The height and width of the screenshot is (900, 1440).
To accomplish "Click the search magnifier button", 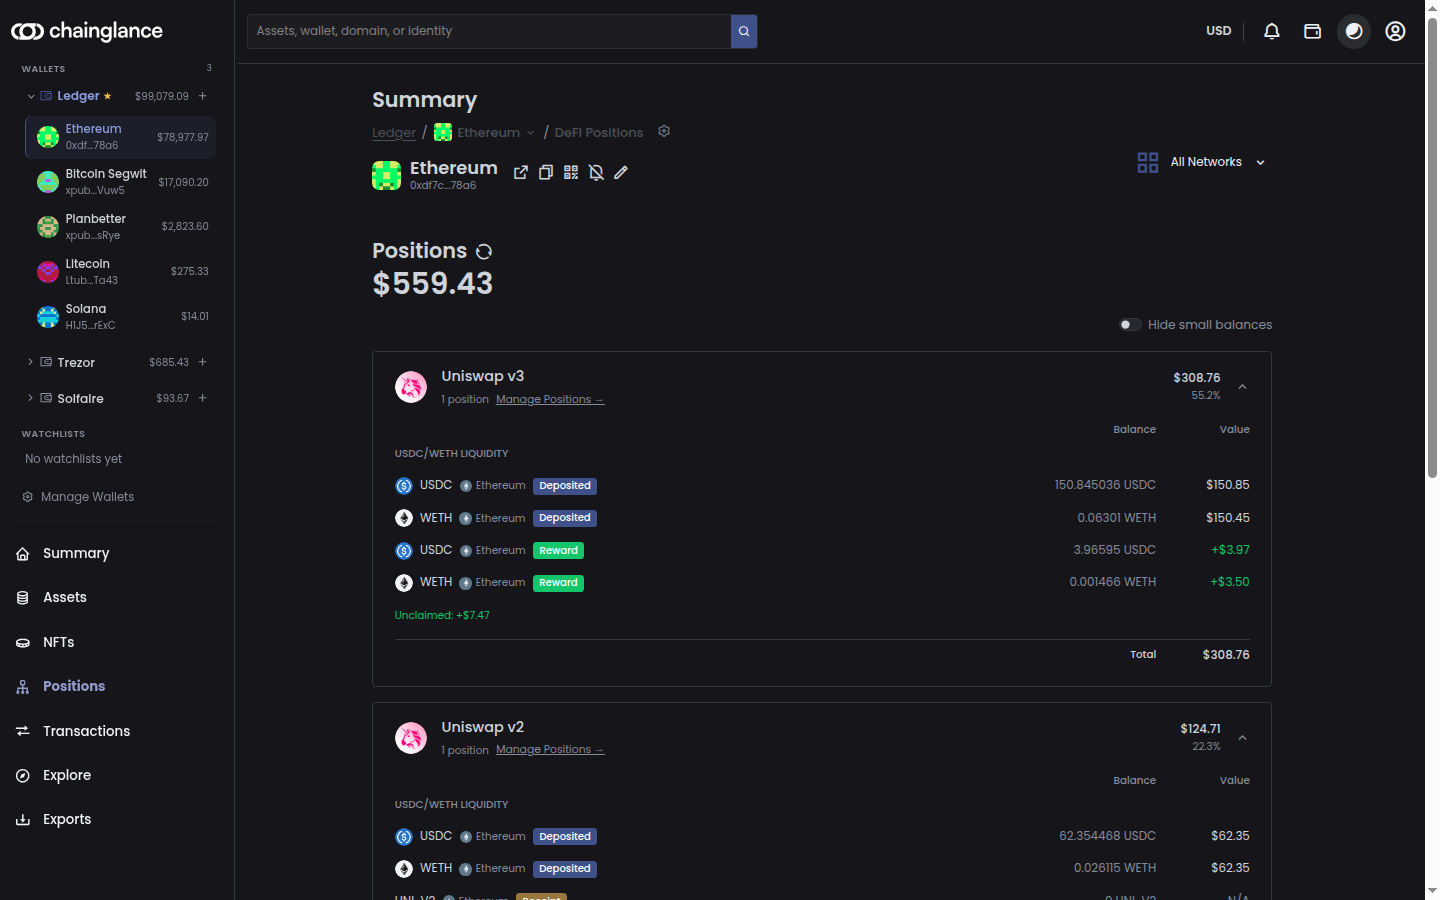I will click(x=744, y=31).
